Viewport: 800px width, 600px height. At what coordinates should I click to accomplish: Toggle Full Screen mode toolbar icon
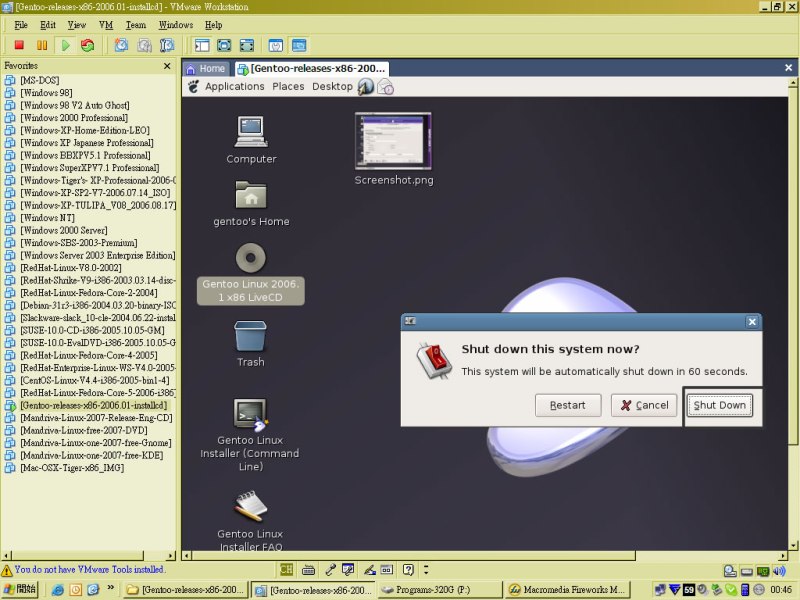click(x=247, y=45)
